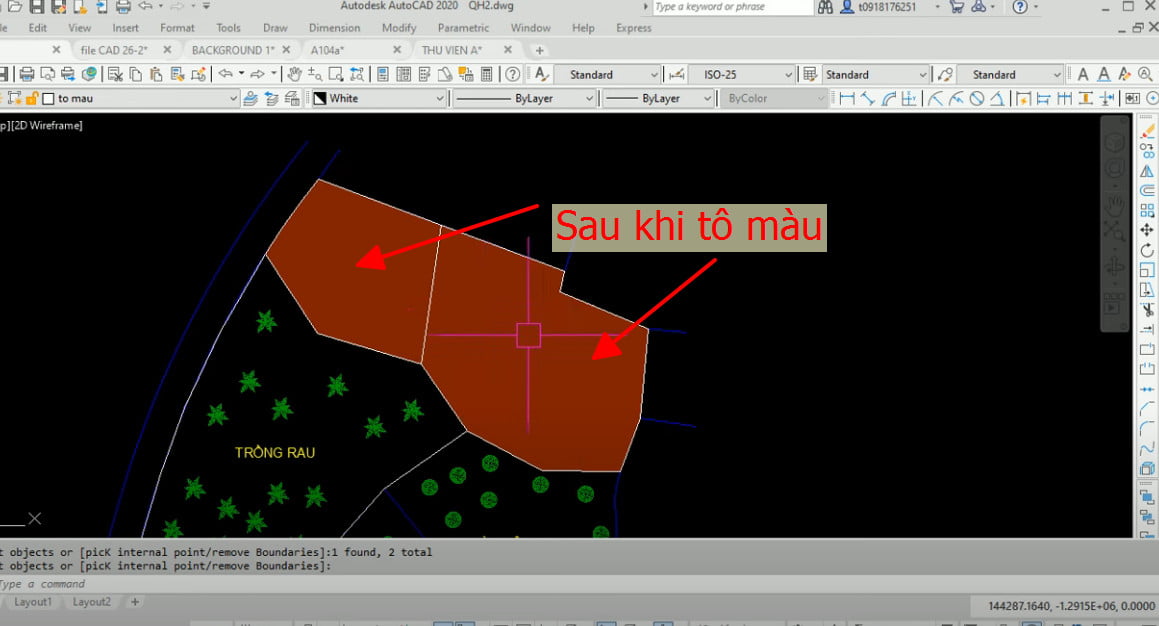Open the text style Standard dropdown
Viewport: 1159px width, 626px height.
(x=607, y=74)
